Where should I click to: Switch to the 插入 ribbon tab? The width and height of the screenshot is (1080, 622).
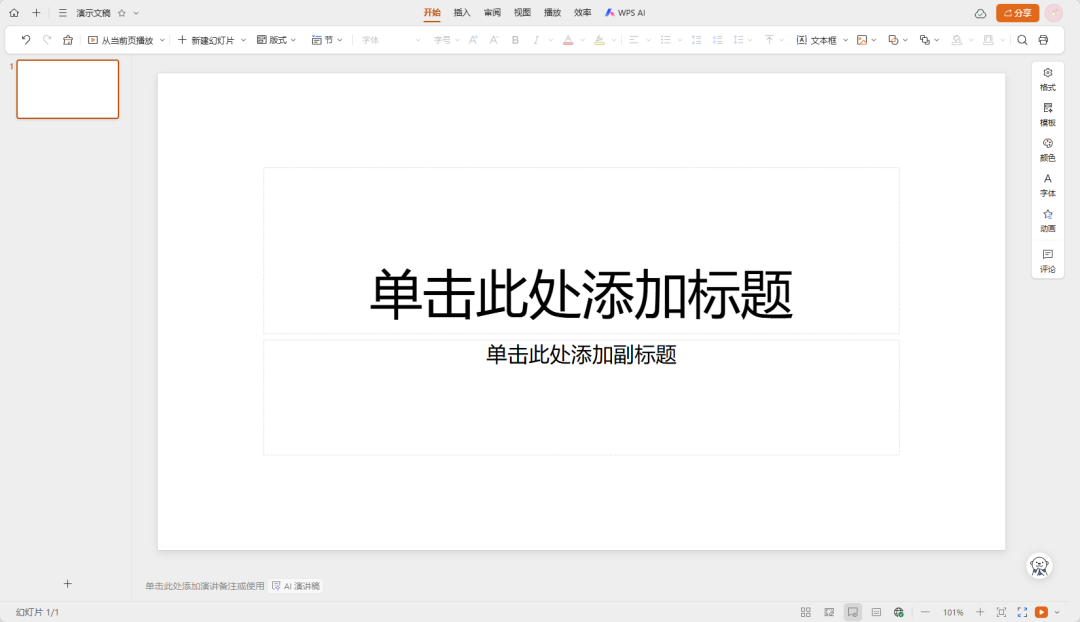[461, 12]
